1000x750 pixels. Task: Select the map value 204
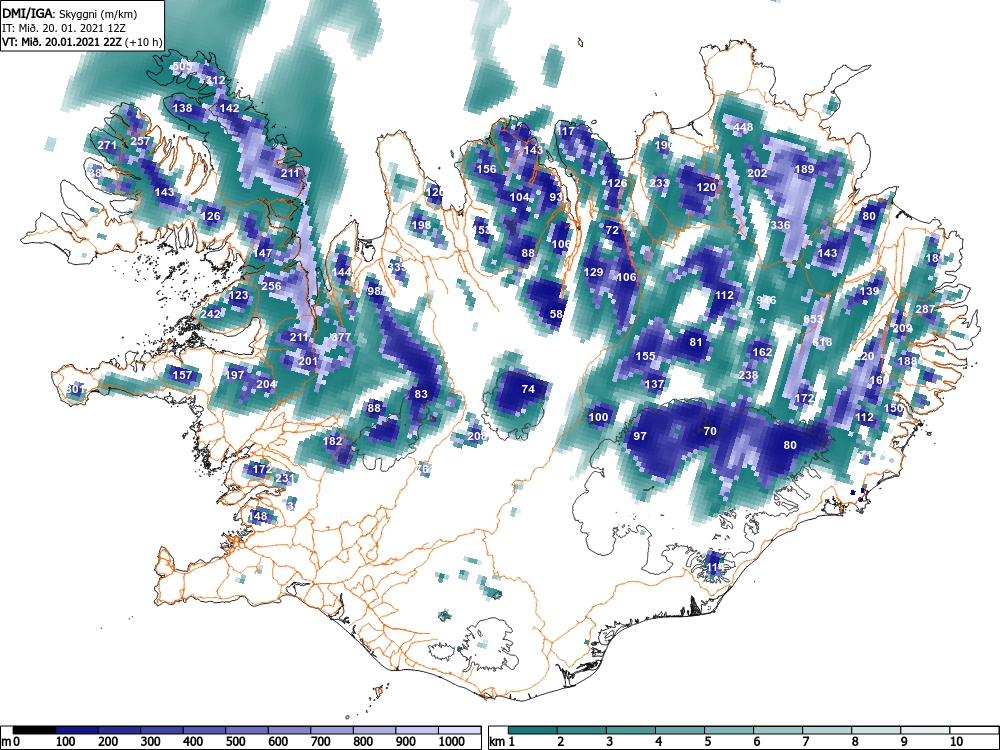pos(266,384)
